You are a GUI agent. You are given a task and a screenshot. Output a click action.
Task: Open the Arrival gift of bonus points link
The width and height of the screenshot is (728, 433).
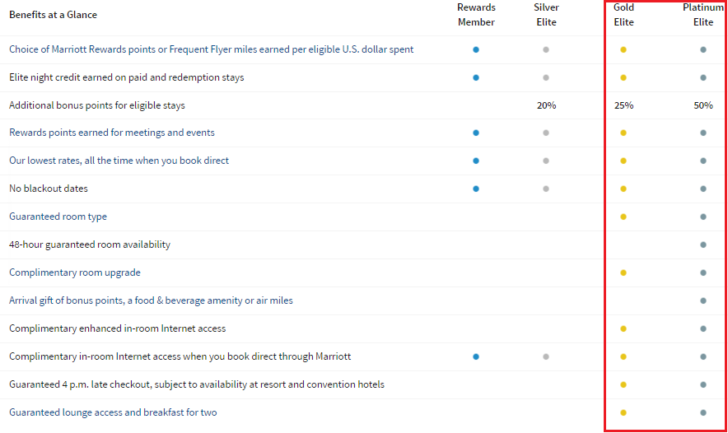coord(151,300)
